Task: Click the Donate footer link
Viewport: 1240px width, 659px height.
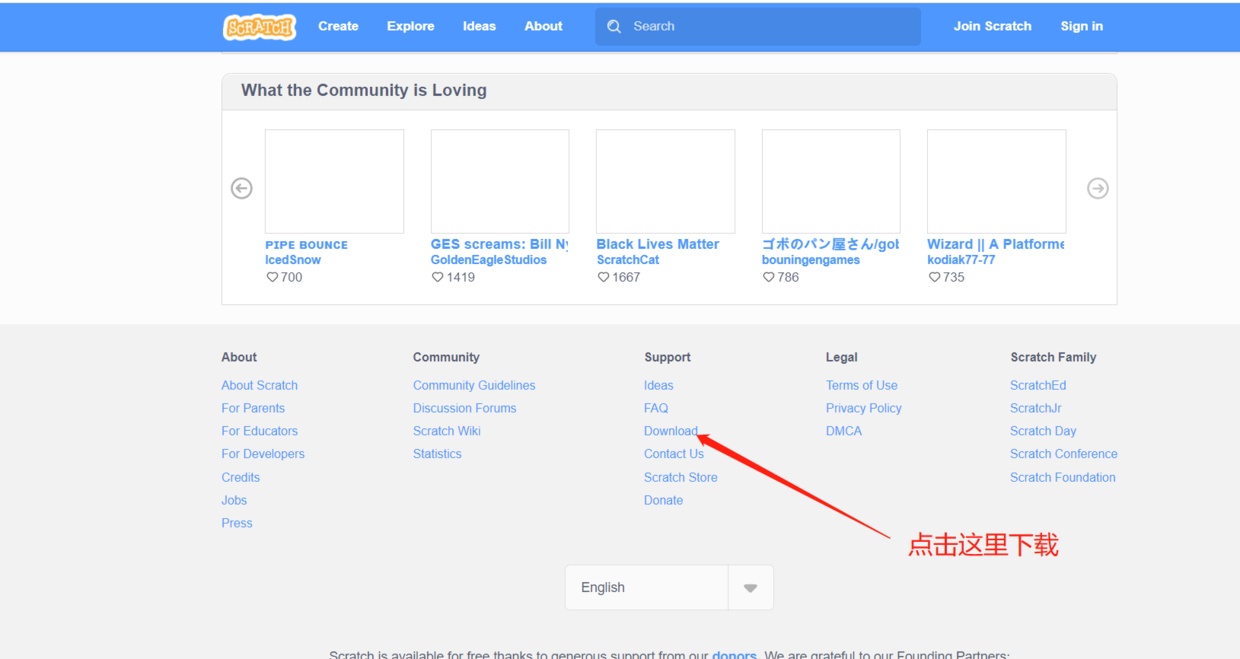Action: tap(664, 500)
